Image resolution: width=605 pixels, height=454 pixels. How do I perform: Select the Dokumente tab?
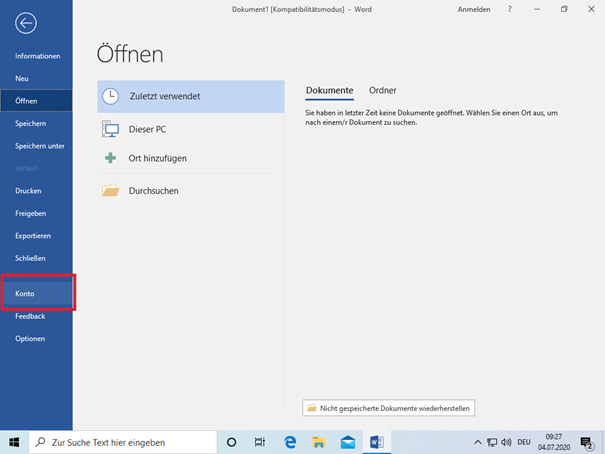pyautogui.click(x=329, y=90)
